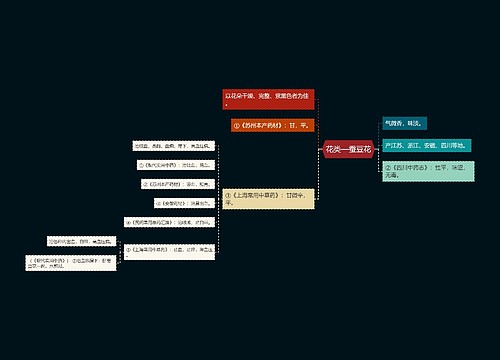Select the tan 《上海常用中草药》 甘微辛 node

click(268, 199)
